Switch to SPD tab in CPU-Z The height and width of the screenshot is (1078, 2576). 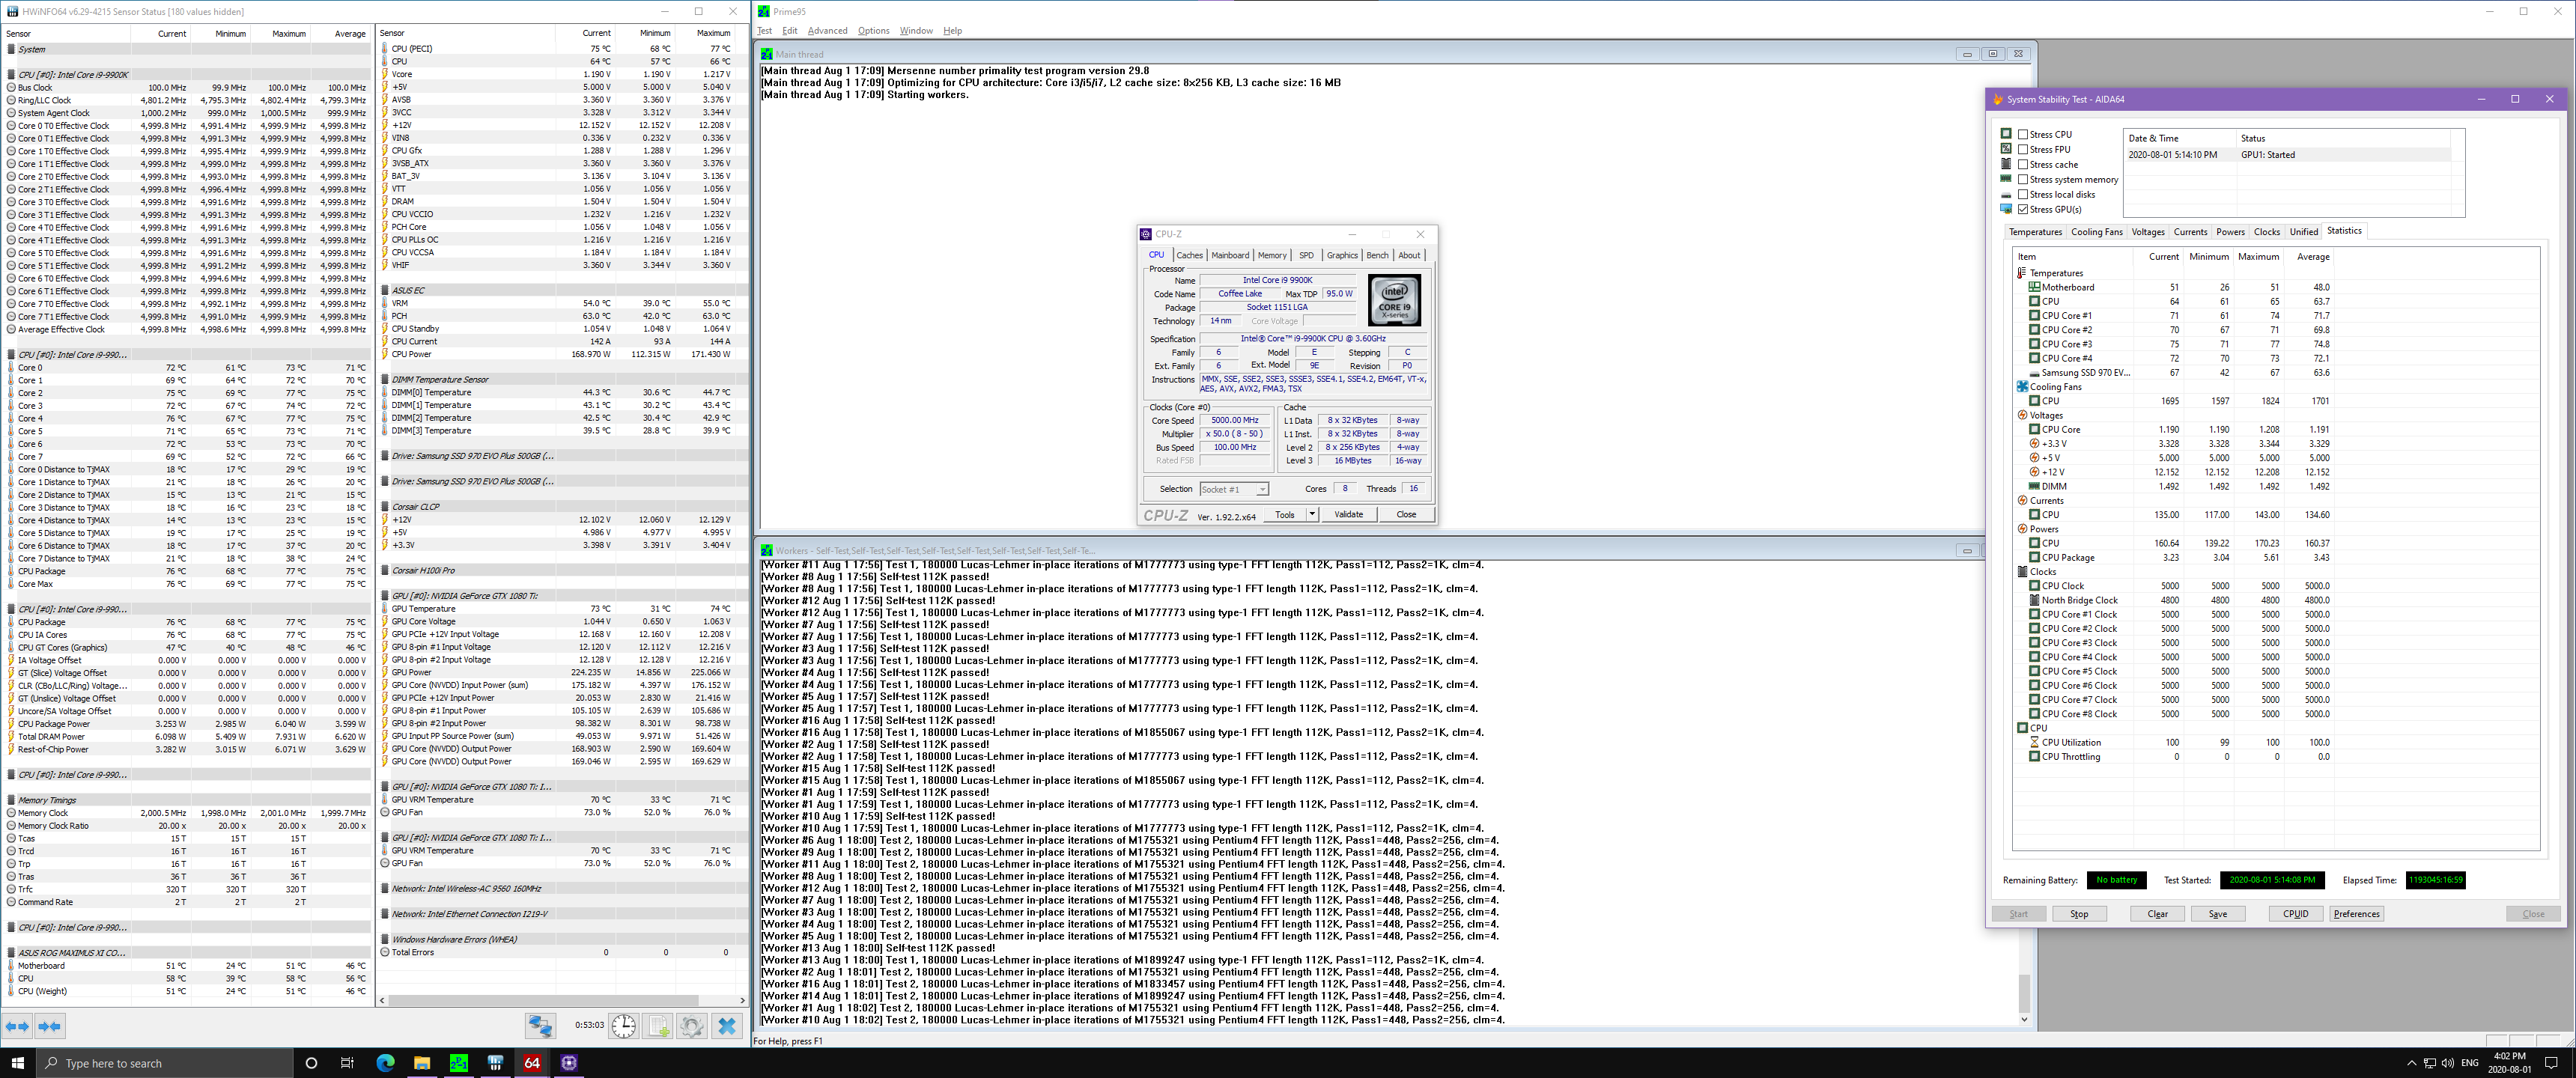pyautogui.click(x=1306, y=255)
